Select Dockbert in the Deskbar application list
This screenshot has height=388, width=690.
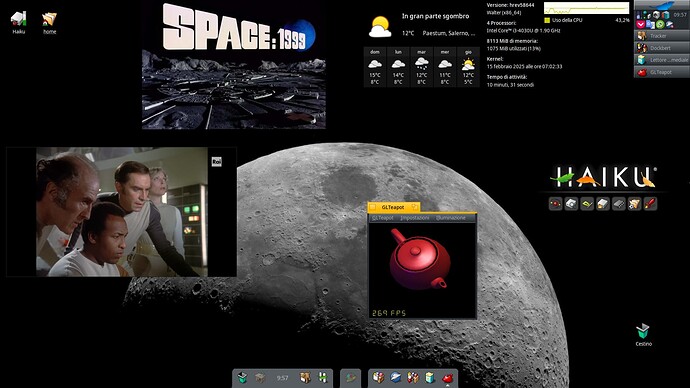click(x=662, y=48)
